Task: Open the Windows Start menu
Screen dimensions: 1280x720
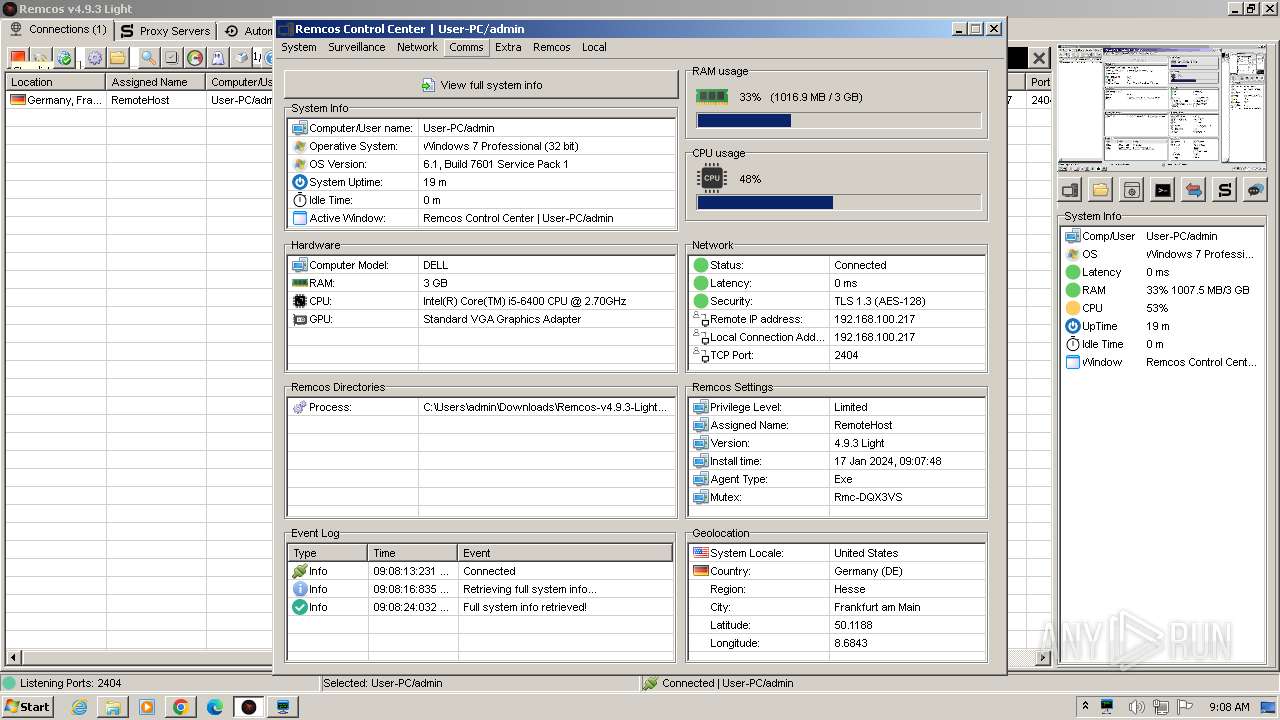Action: tap(27, 706)
